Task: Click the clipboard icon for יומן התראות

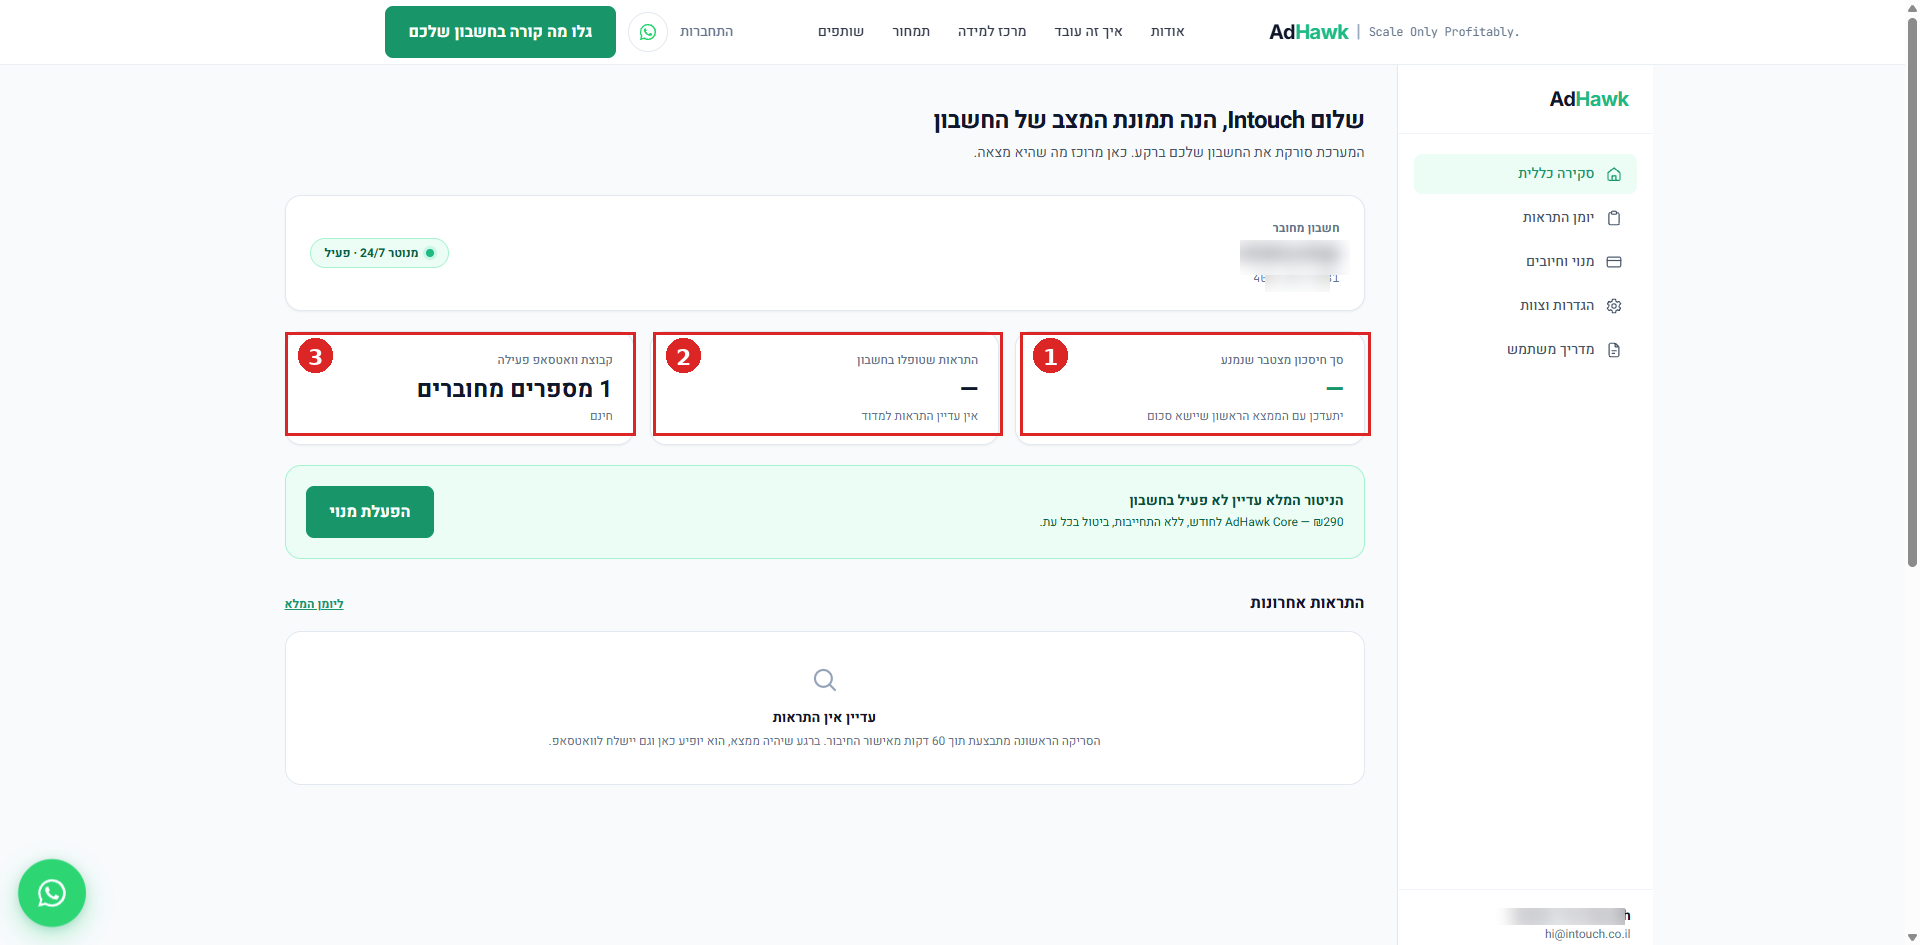Action: [1613, 218]
